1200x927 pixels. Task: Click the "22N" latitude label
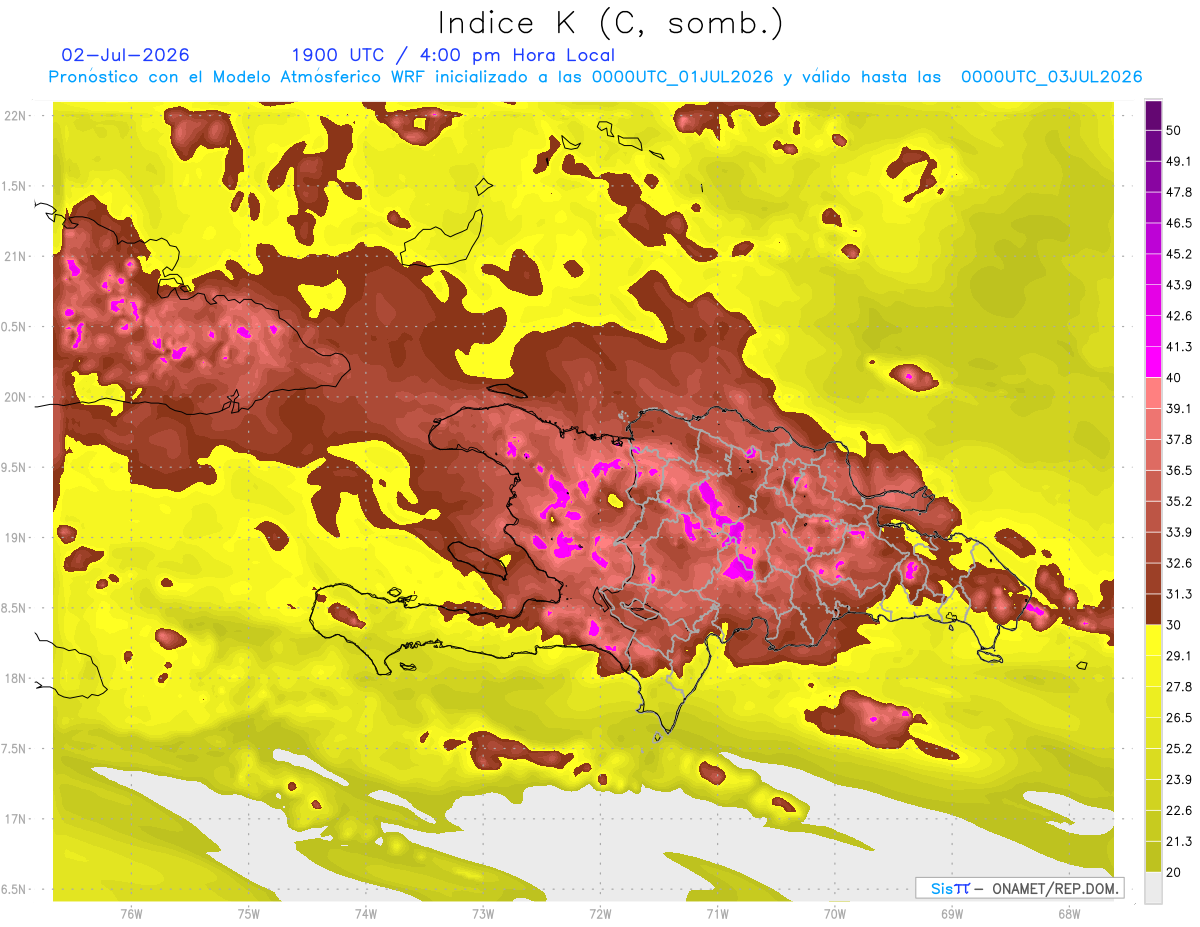pyautogui.click(x=16, y=115)
